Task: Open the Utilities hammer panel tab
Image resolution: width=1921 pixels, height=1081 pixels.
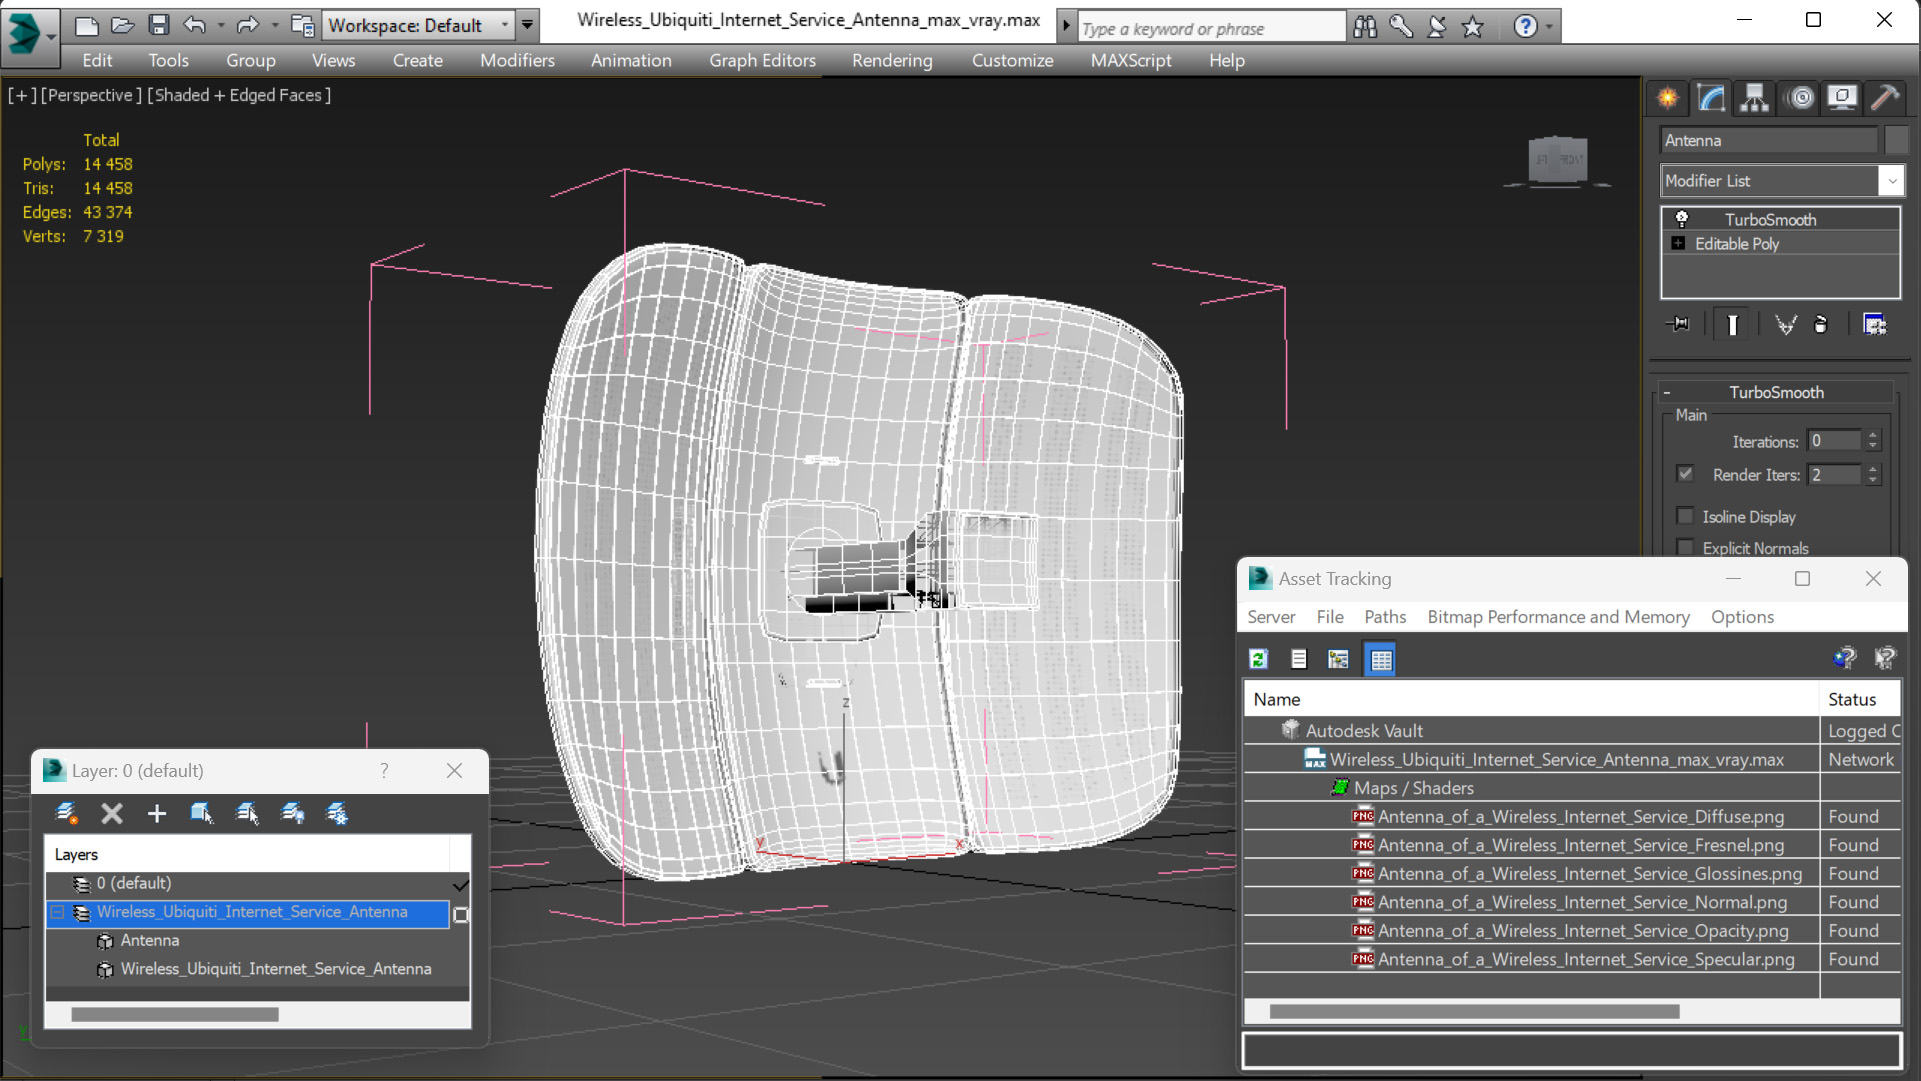Action: click(1884, 97)
